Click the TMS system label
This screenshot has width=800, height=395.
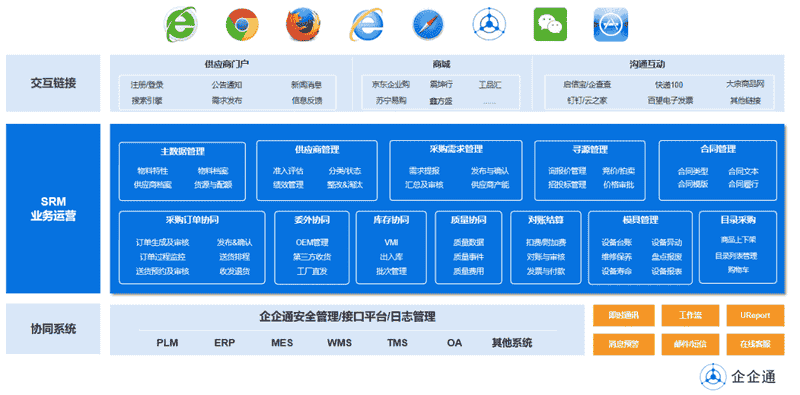coord(397,342)
